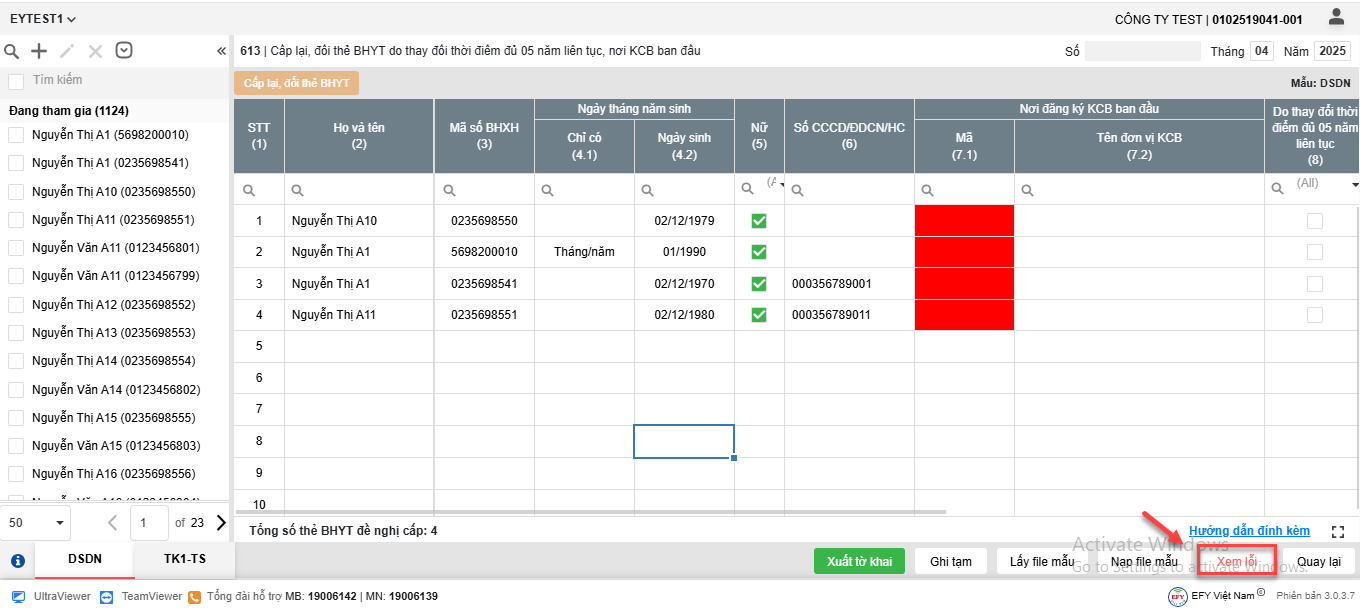Open the Hướng dẫn đính kèm link

1249,531
